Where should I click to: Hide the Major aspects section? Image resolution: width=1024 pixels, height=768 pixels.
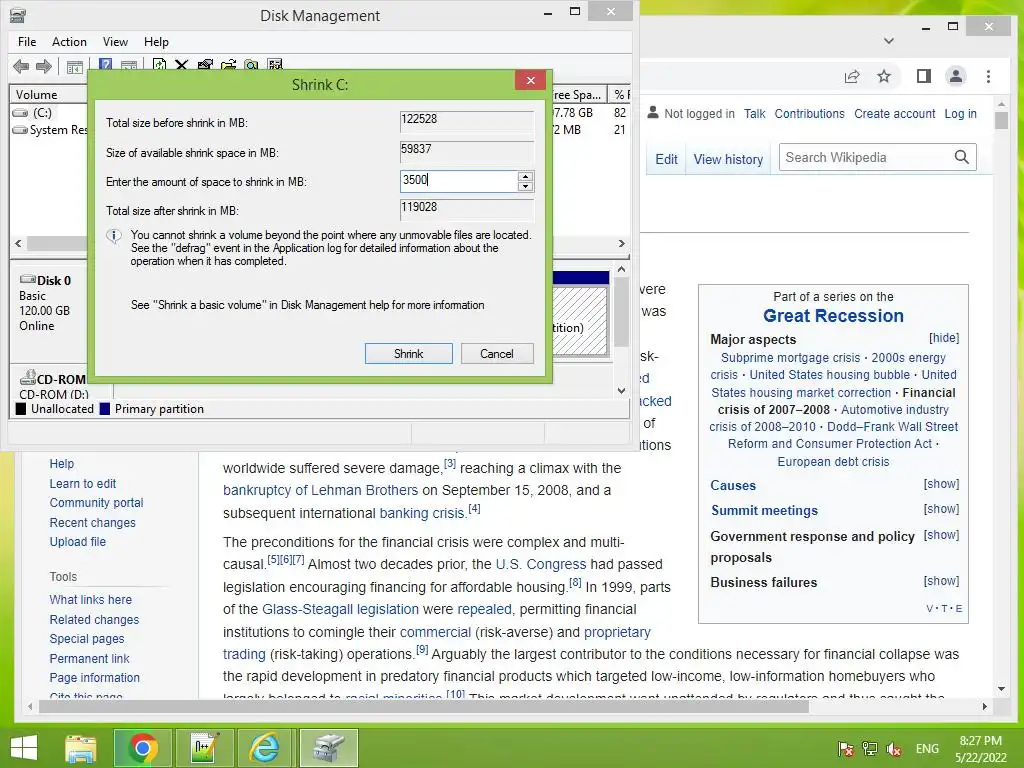click(x=944, y=338)
